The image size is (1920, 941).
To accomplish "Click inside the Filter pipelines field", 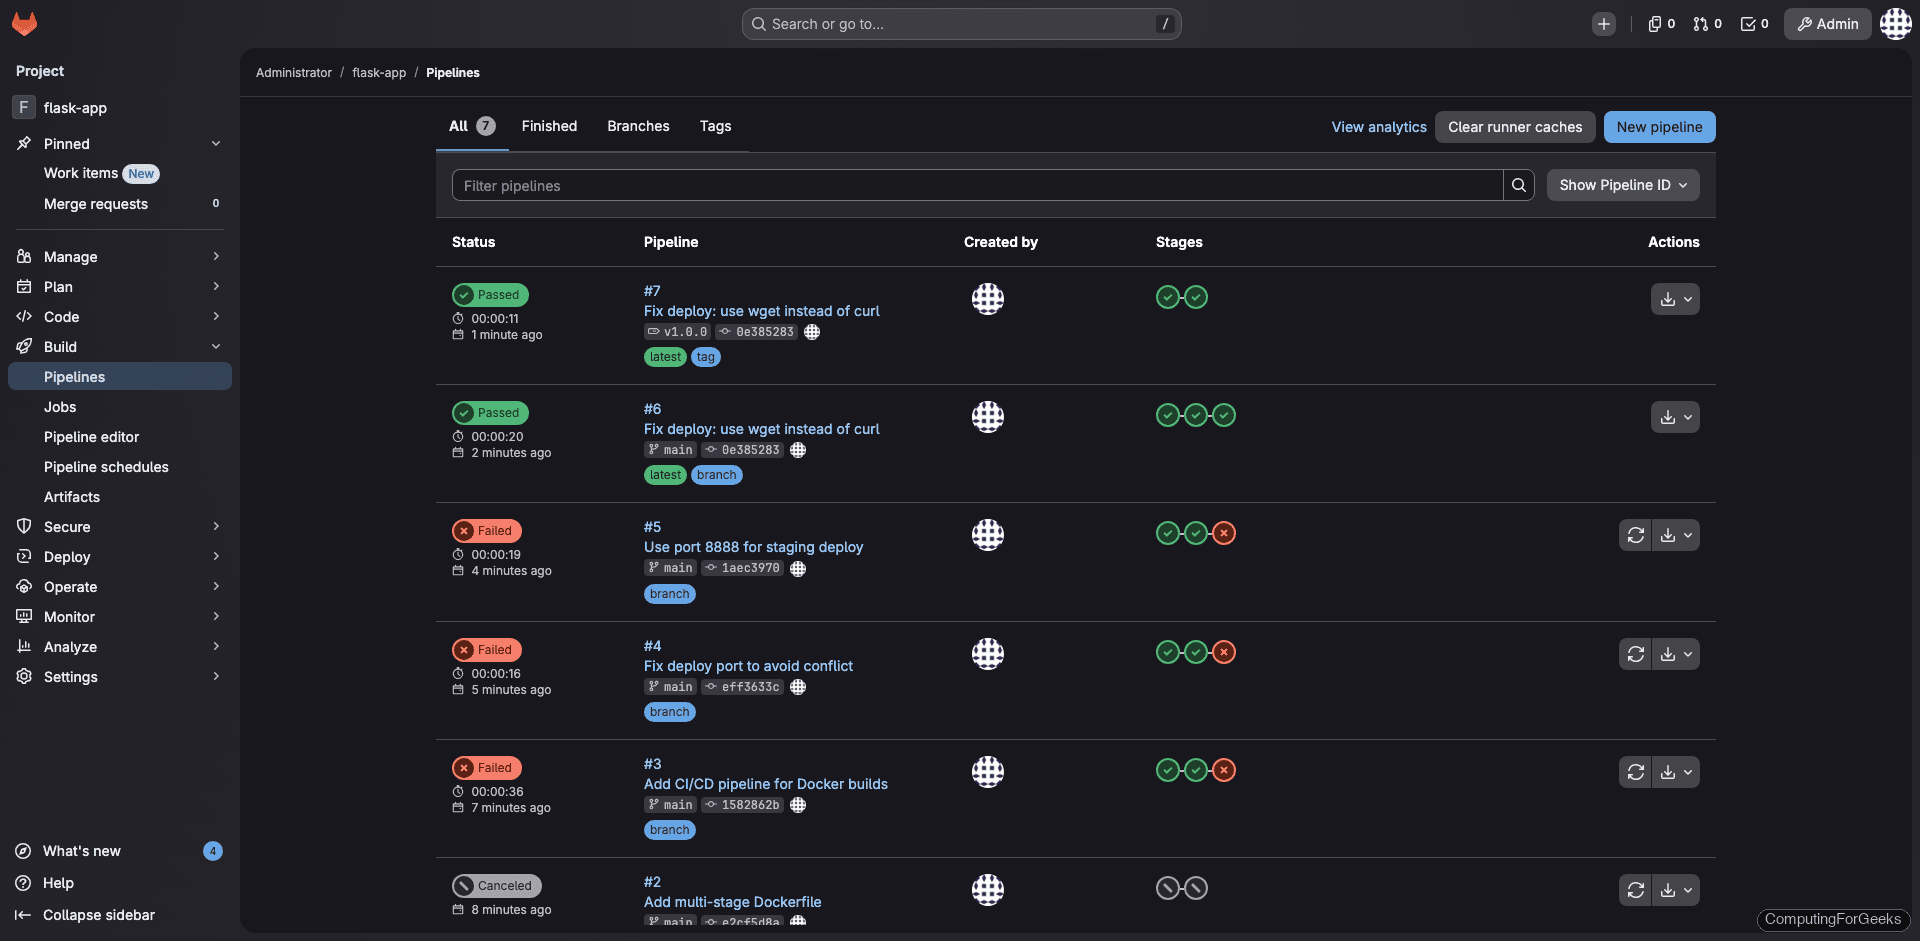I will click(900, 185).
